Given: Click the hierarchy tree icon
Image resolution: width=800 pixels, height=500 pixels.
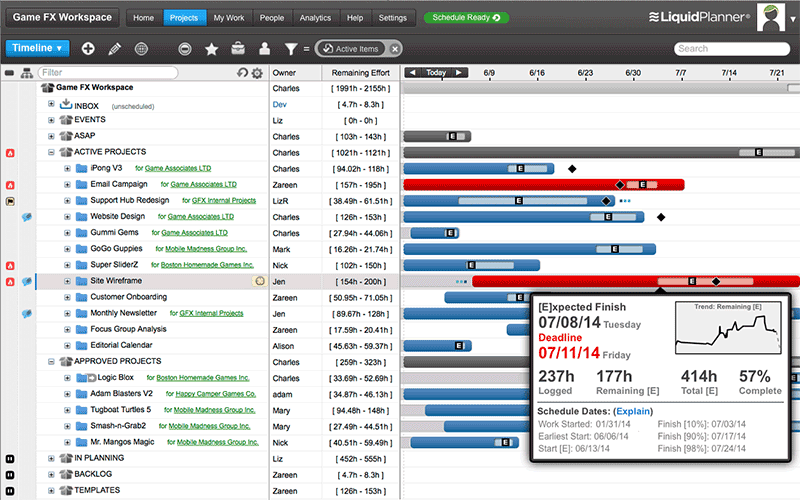Looking at the screenshot, I should [x=27, y=73].
